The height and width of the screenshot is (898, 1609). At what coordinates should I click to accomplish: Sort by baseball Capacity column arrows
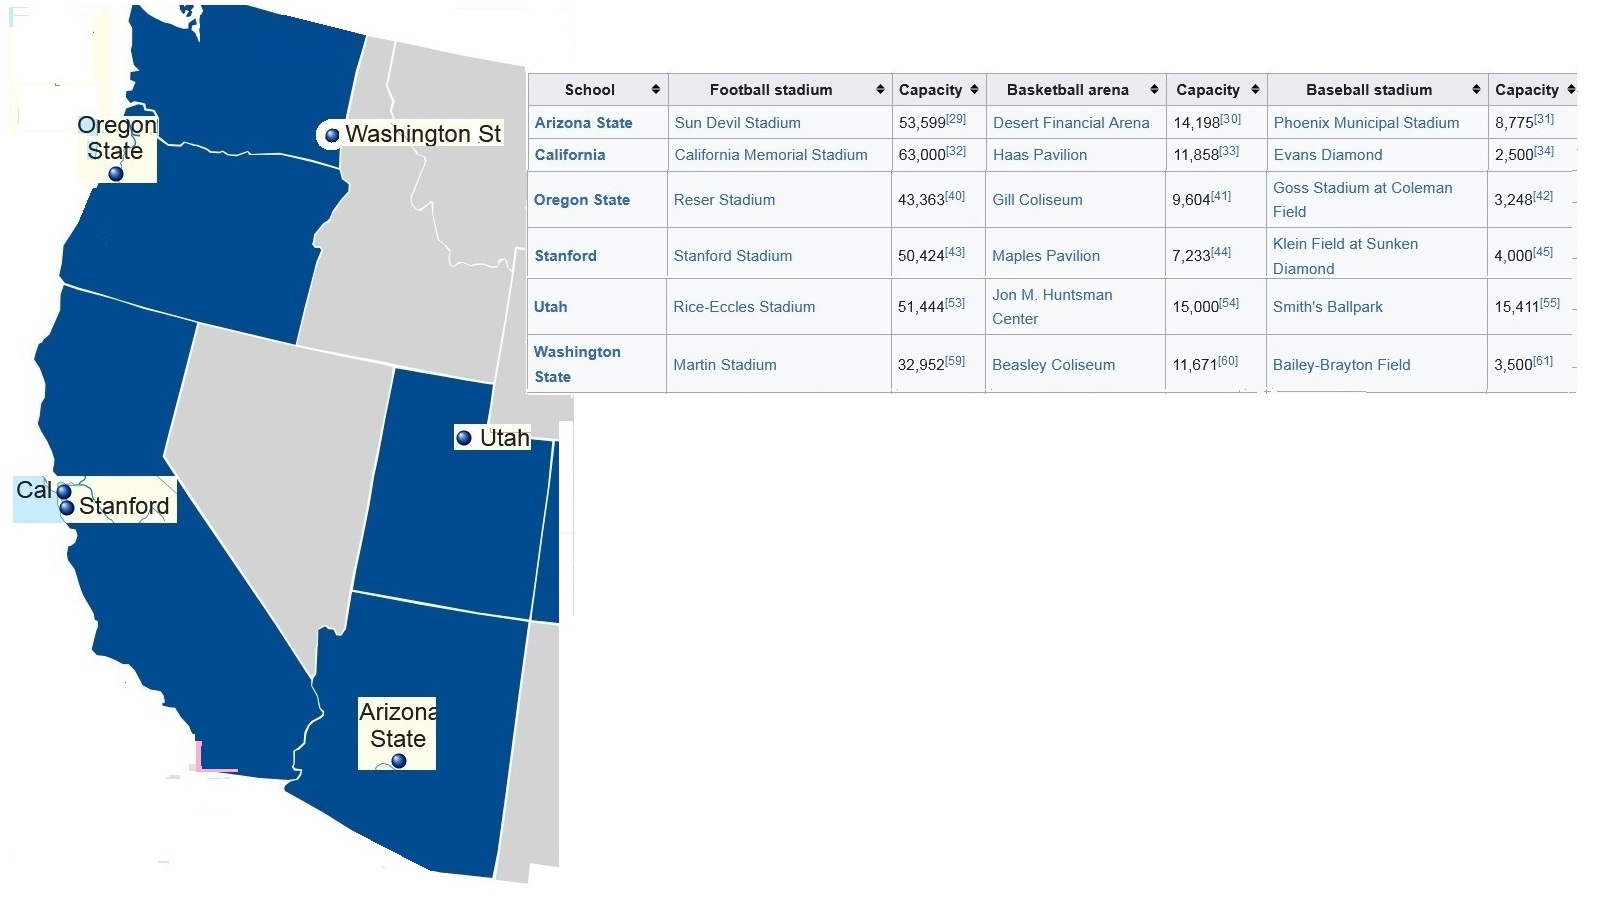pos(1571,89)
